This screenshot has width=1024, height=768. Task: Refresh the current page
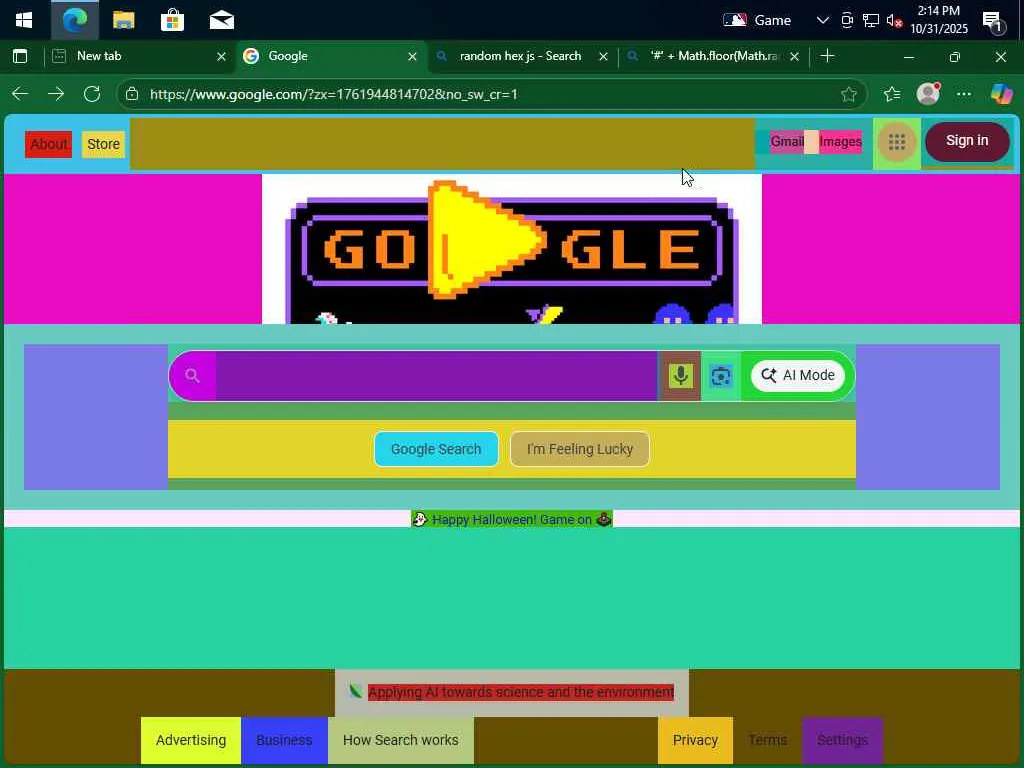[x=92, y=94]
